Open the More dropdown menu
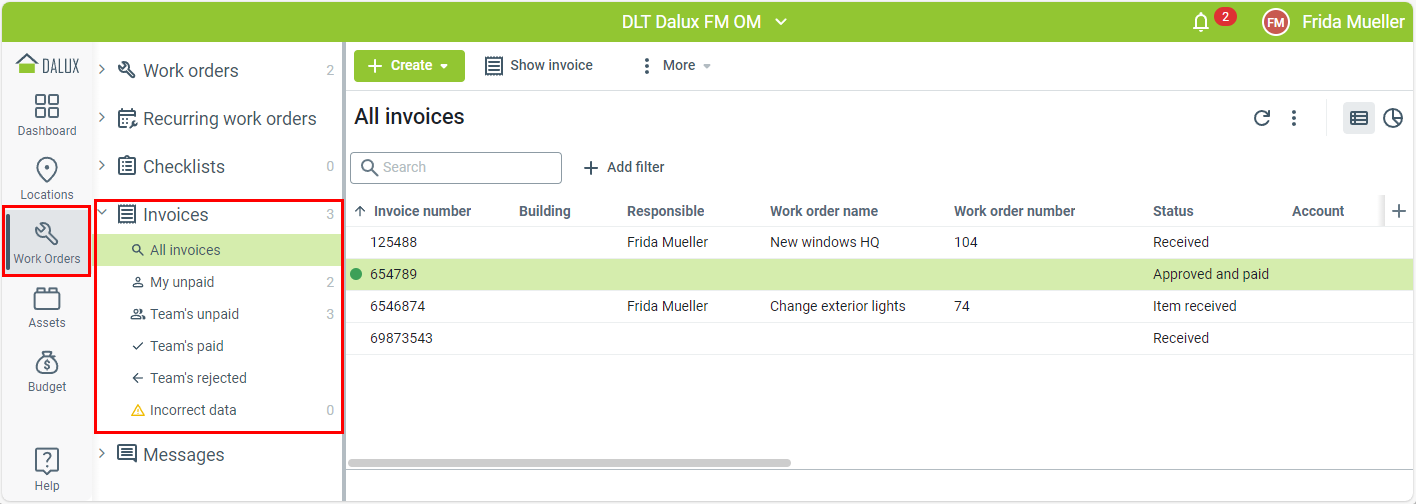The width and height of the screenshot is (1416, 504). point(677,66)
